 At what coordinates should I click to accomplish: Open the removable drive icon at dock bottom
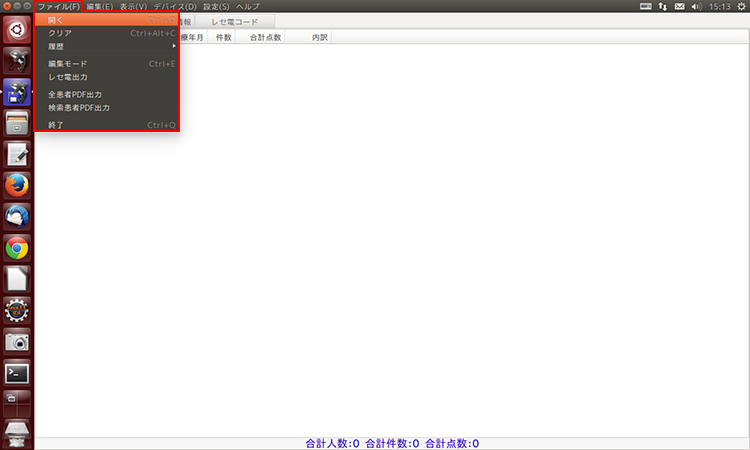pos(17,434)
